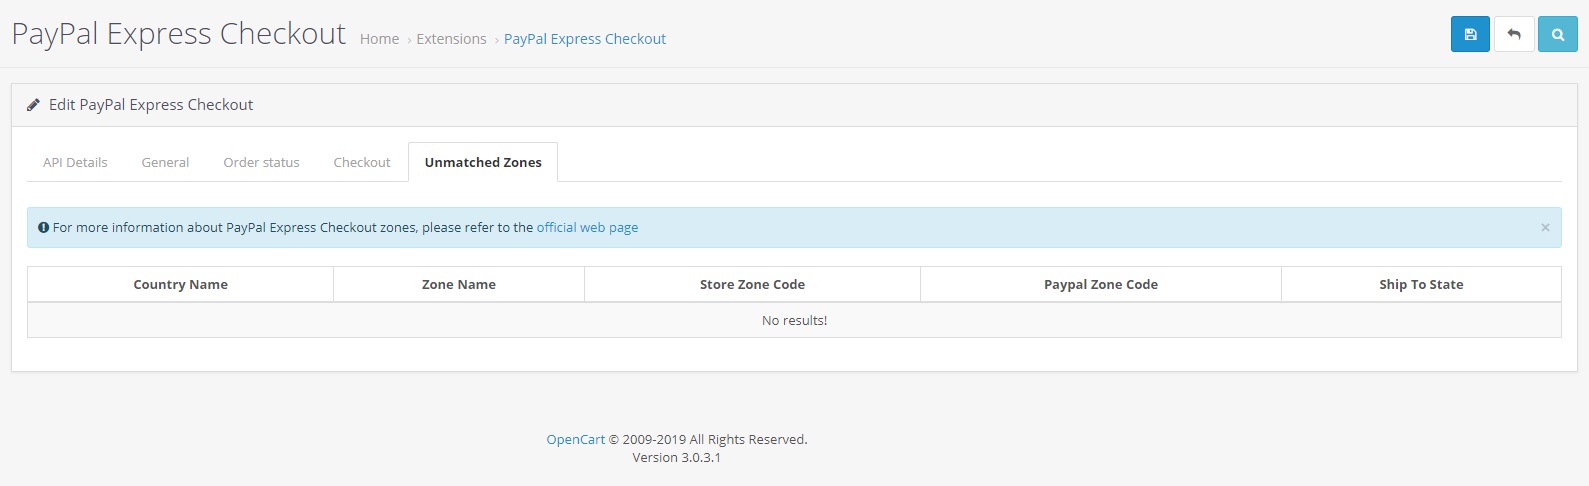The height and width of the screenshot is (486, 1589).
Task: Click the Zone Name column header
Action: point(459,285)
